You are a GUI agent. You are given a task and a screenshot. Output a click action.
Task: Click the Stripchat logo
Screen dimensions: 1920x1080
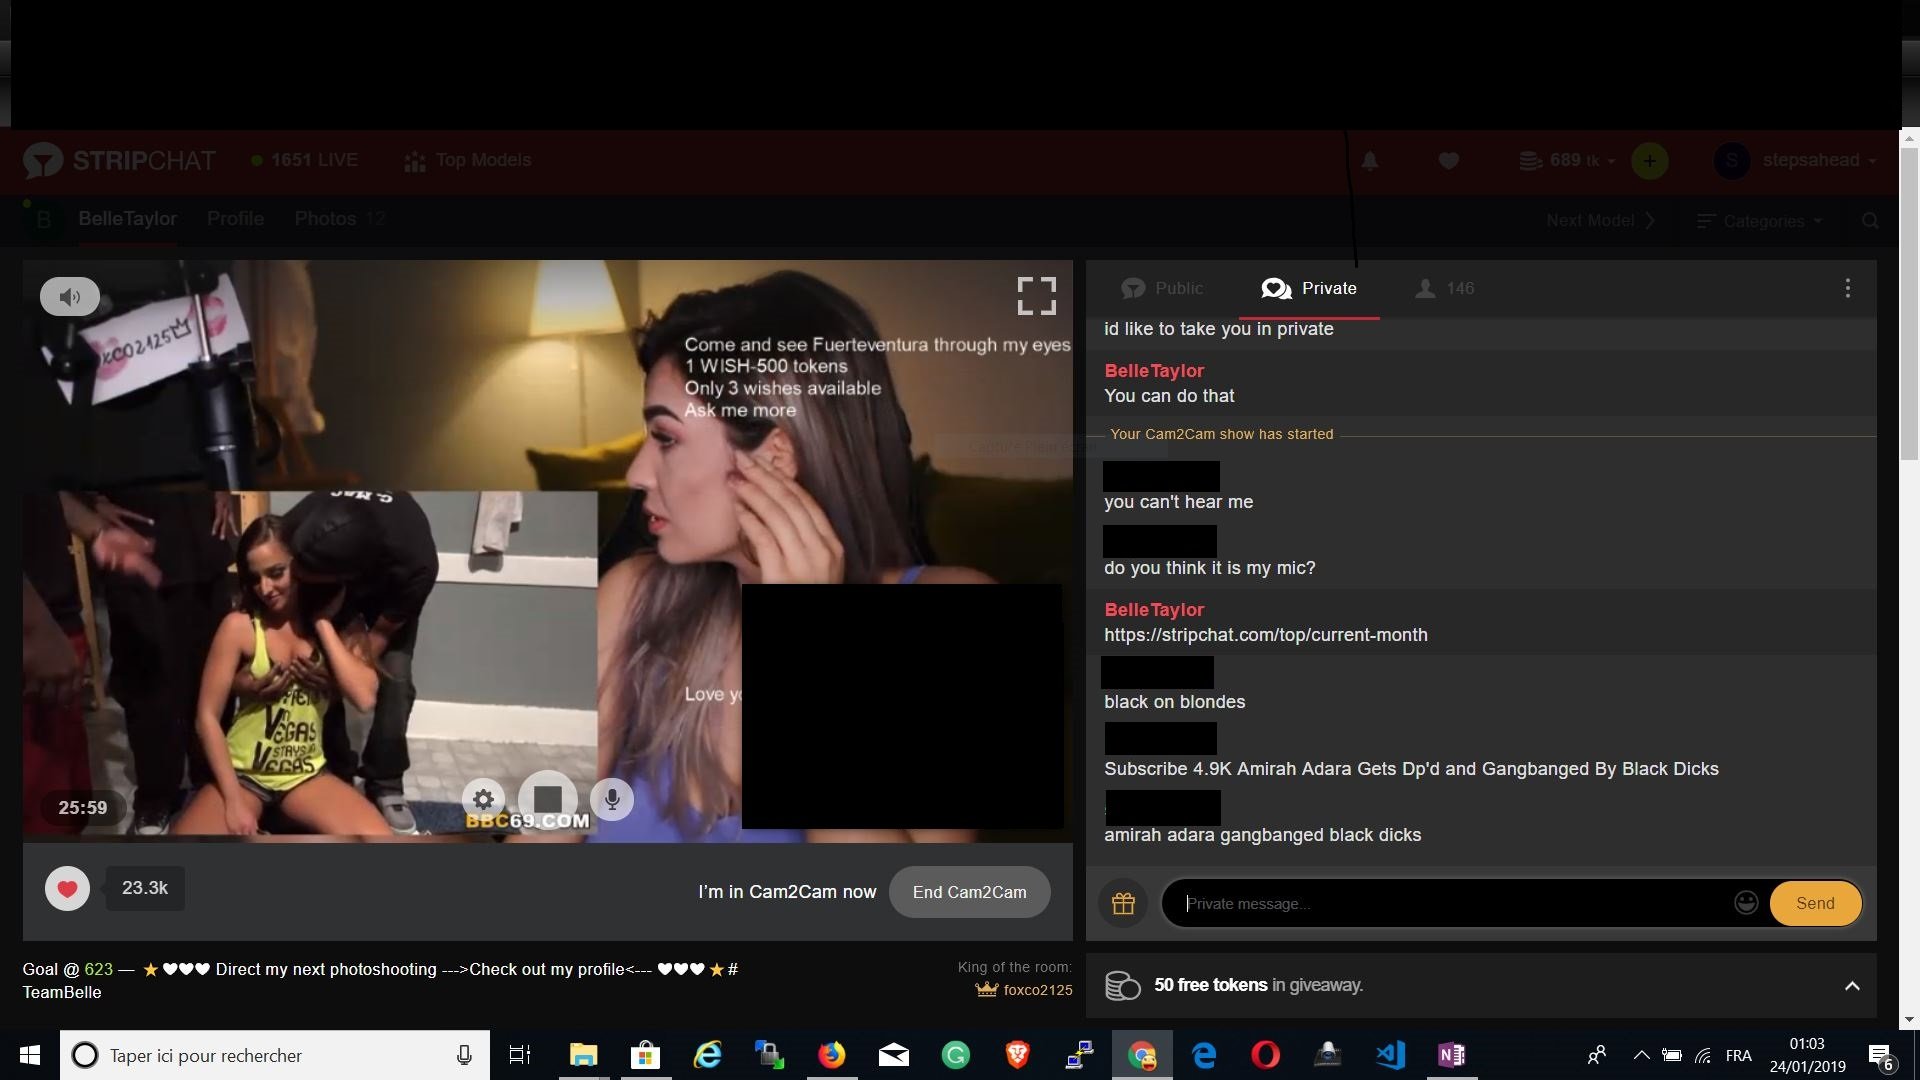(120, 161)
